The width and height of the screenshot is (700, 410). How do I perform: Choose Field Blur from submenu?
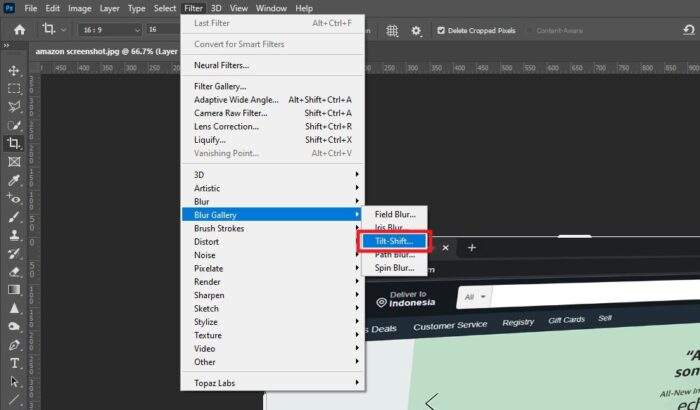point(394,214)
